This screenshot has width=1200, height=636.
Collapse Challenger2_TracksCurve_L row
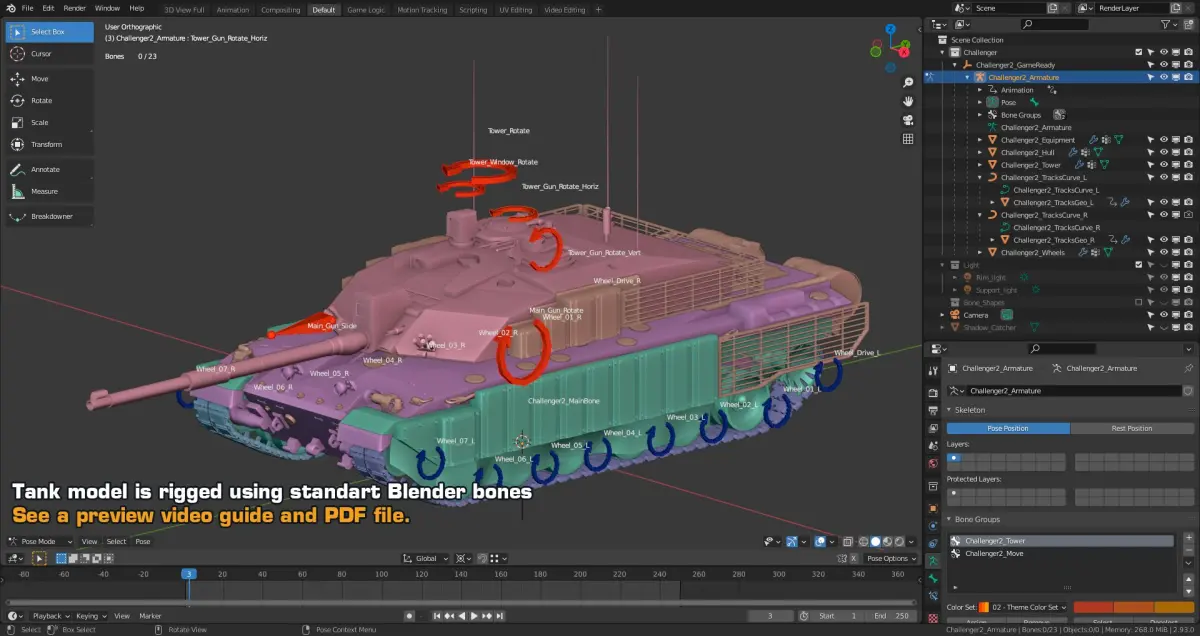coord(980,178)
